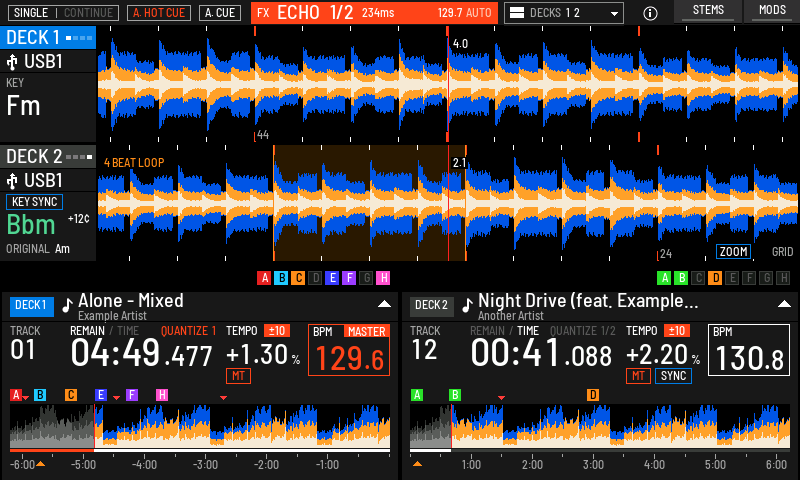Select DECK1 label in track panel
Screen dimensions: 800x480
[x=31, y=306]
